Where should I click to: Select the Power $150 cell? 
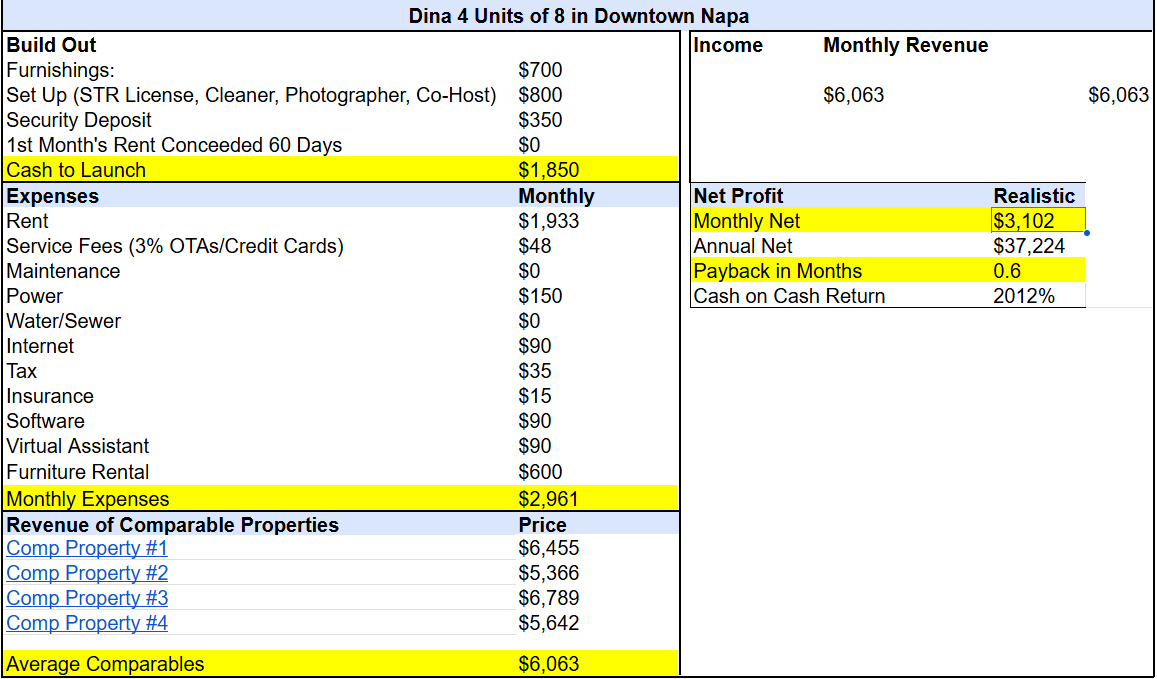540,296
